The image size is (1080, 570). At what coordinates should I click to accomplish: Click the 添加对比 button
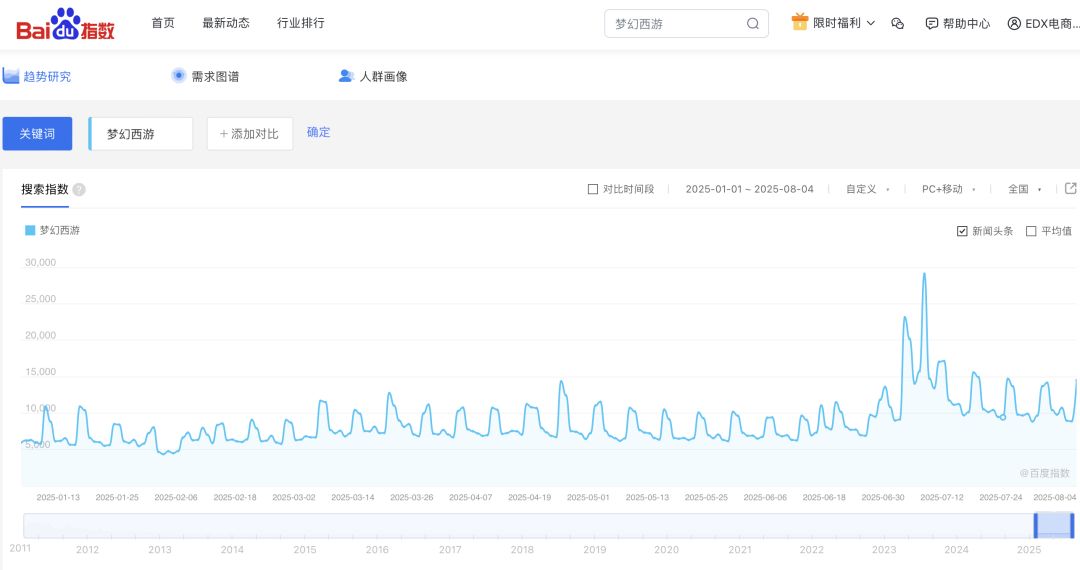(250, 134)
